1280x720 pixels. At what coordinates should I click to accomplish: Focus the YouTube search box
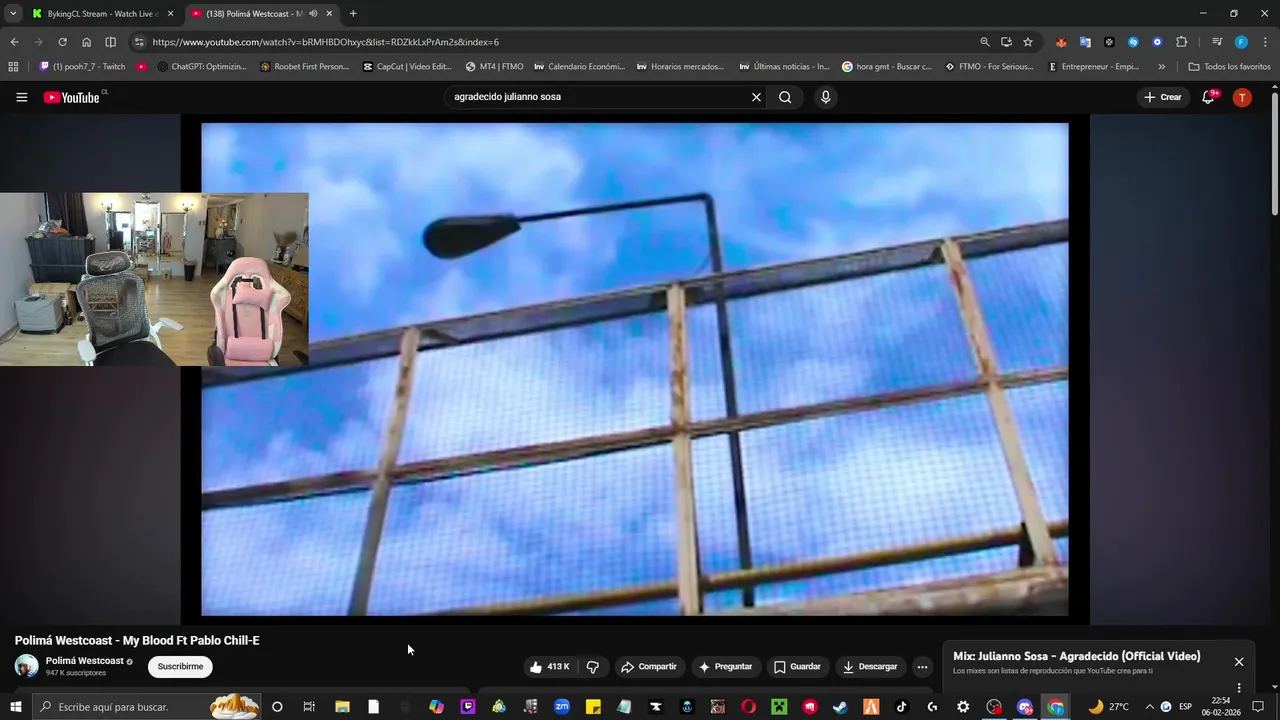(x=600, y=97)
